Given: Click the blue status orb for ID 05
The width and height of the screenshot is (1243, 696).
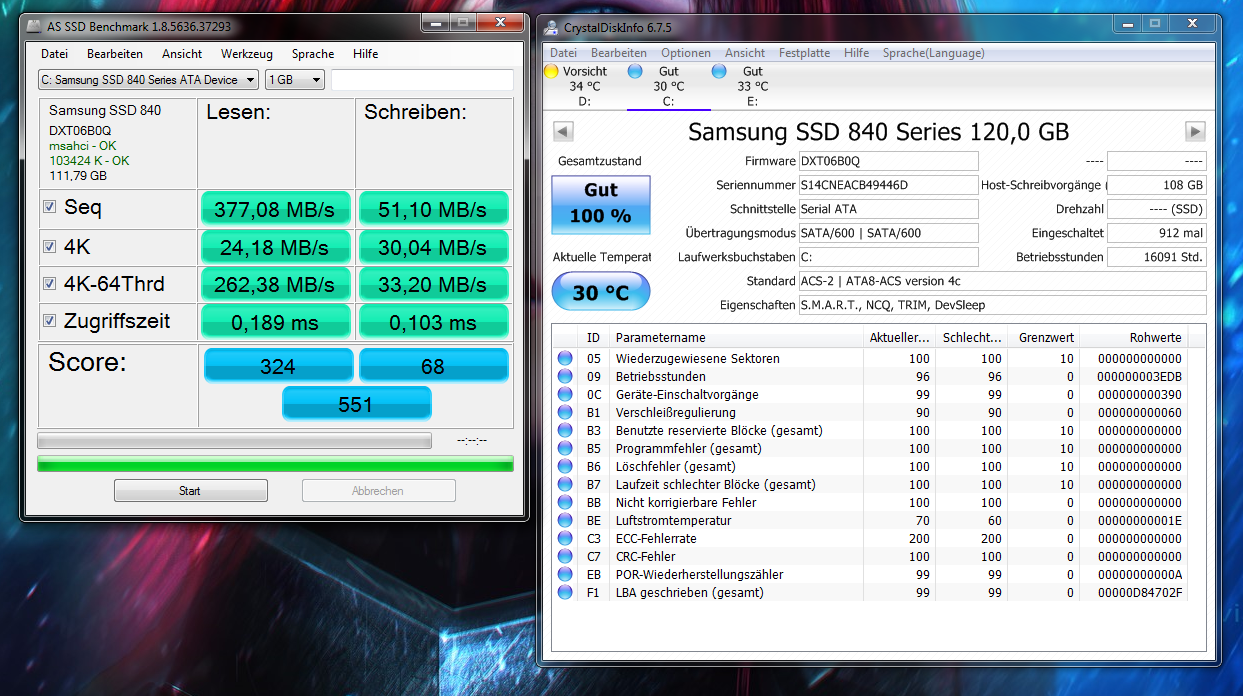Looking at the screenshot, I should coord(565,358).
